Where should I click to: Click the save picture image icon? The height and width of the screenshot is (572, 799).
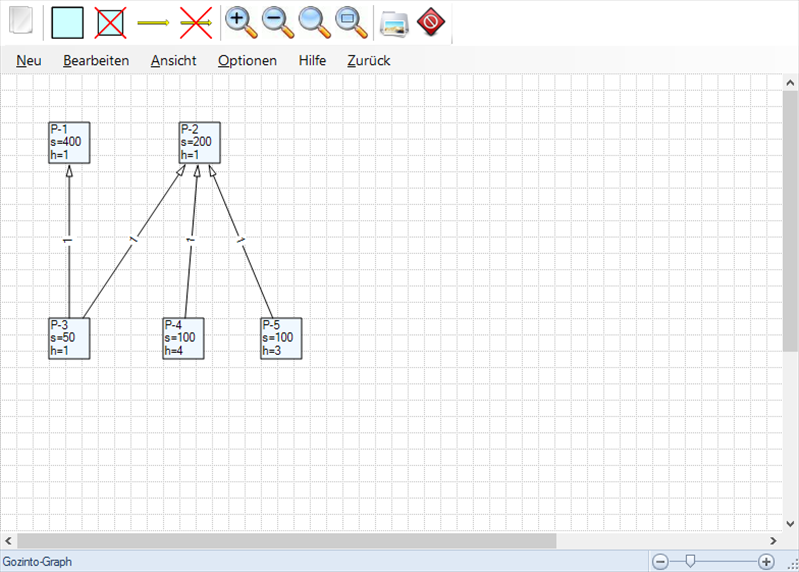(x=394, y=21)
